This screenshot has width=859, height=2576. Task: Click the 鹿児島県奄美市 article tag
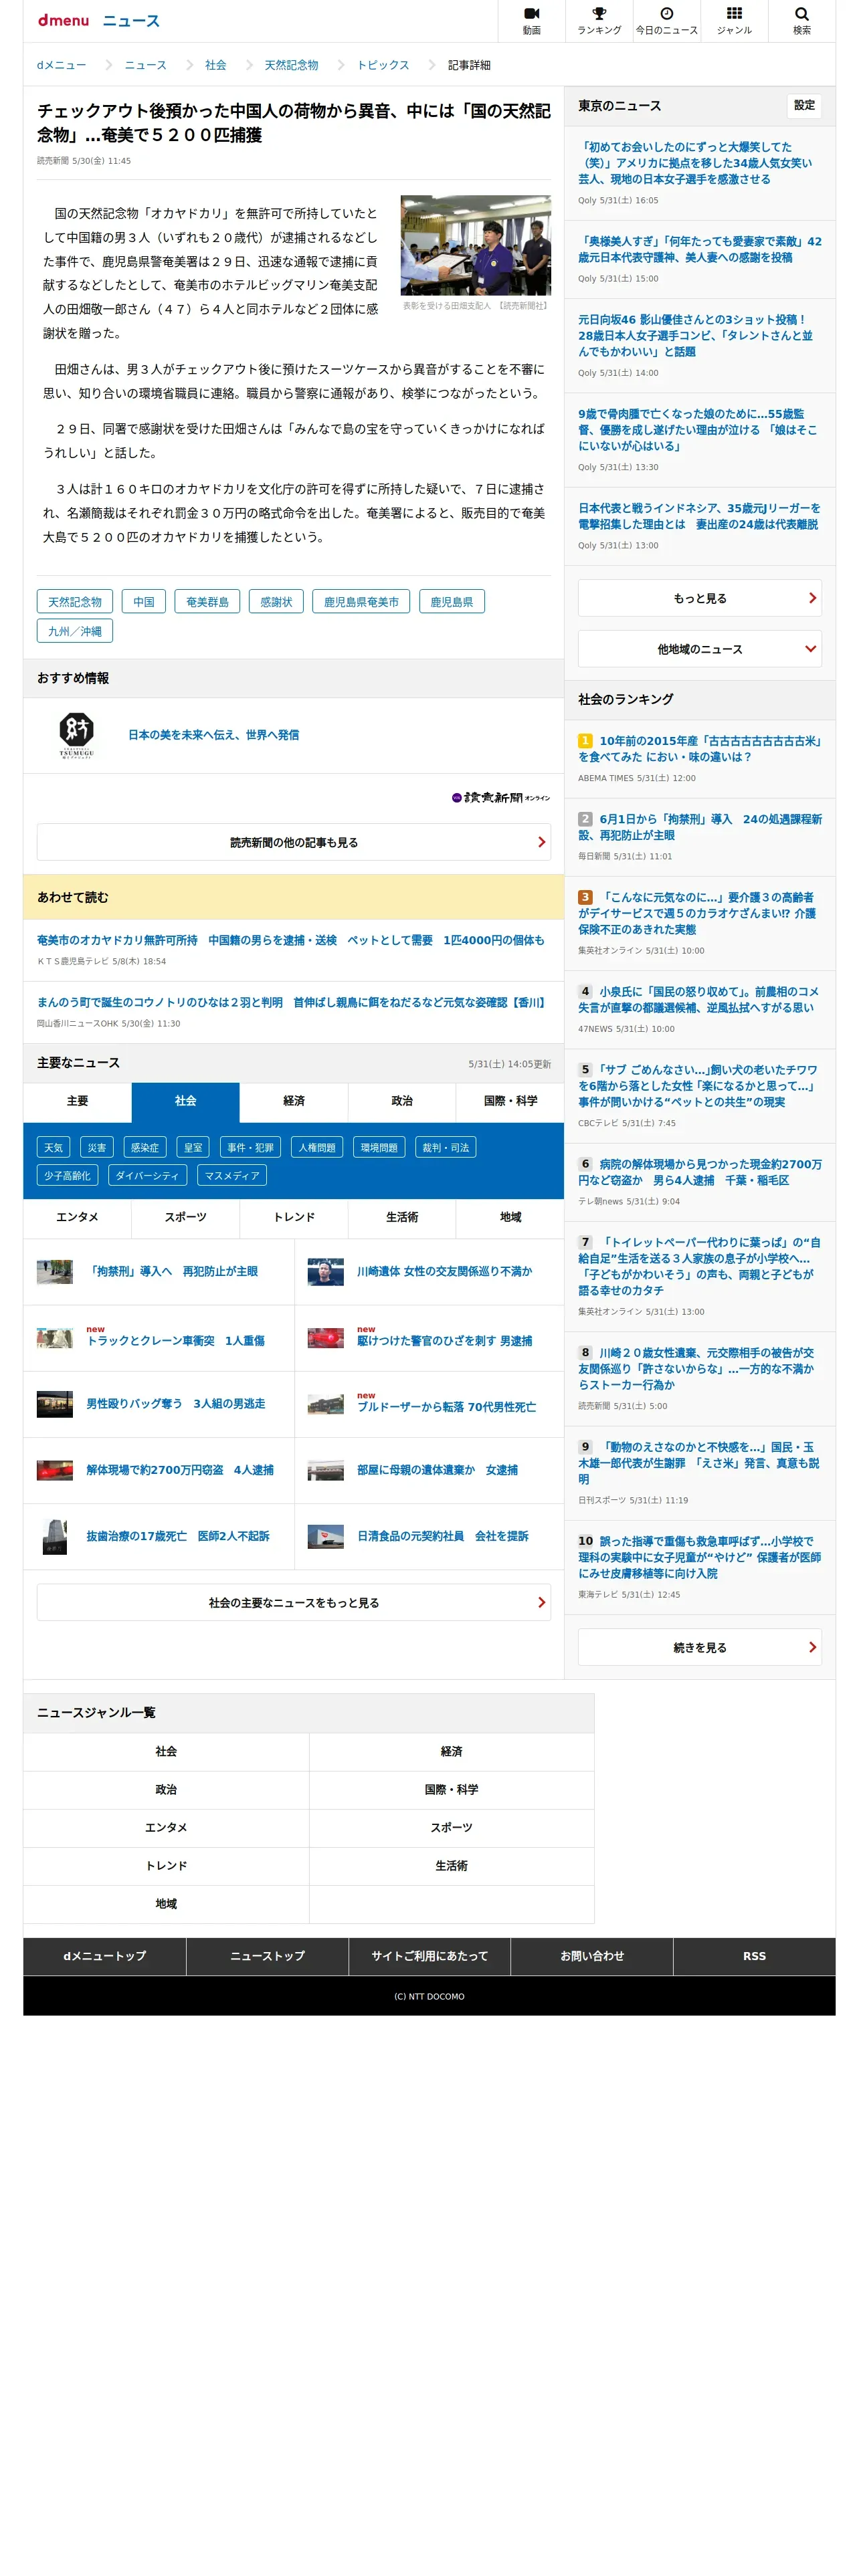point(361,602)
